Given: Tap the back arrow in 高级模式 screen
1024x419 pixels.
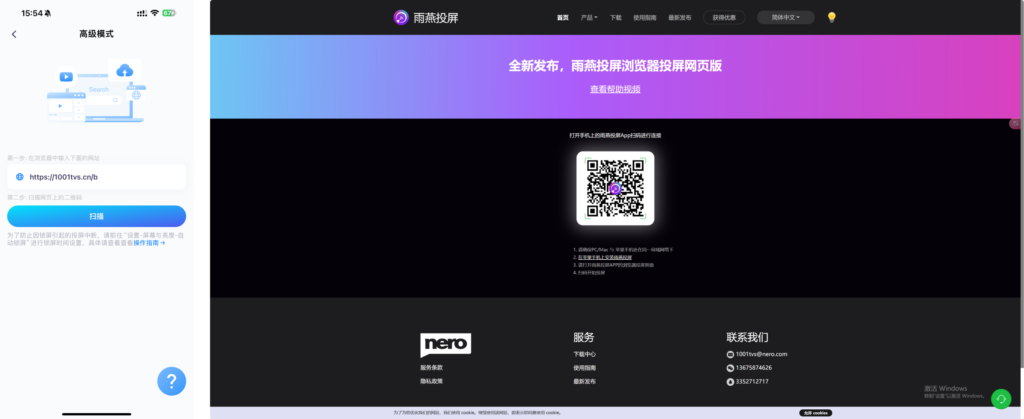Looking at the screenshot, I should pyautogui.click(x=14, y=35).
